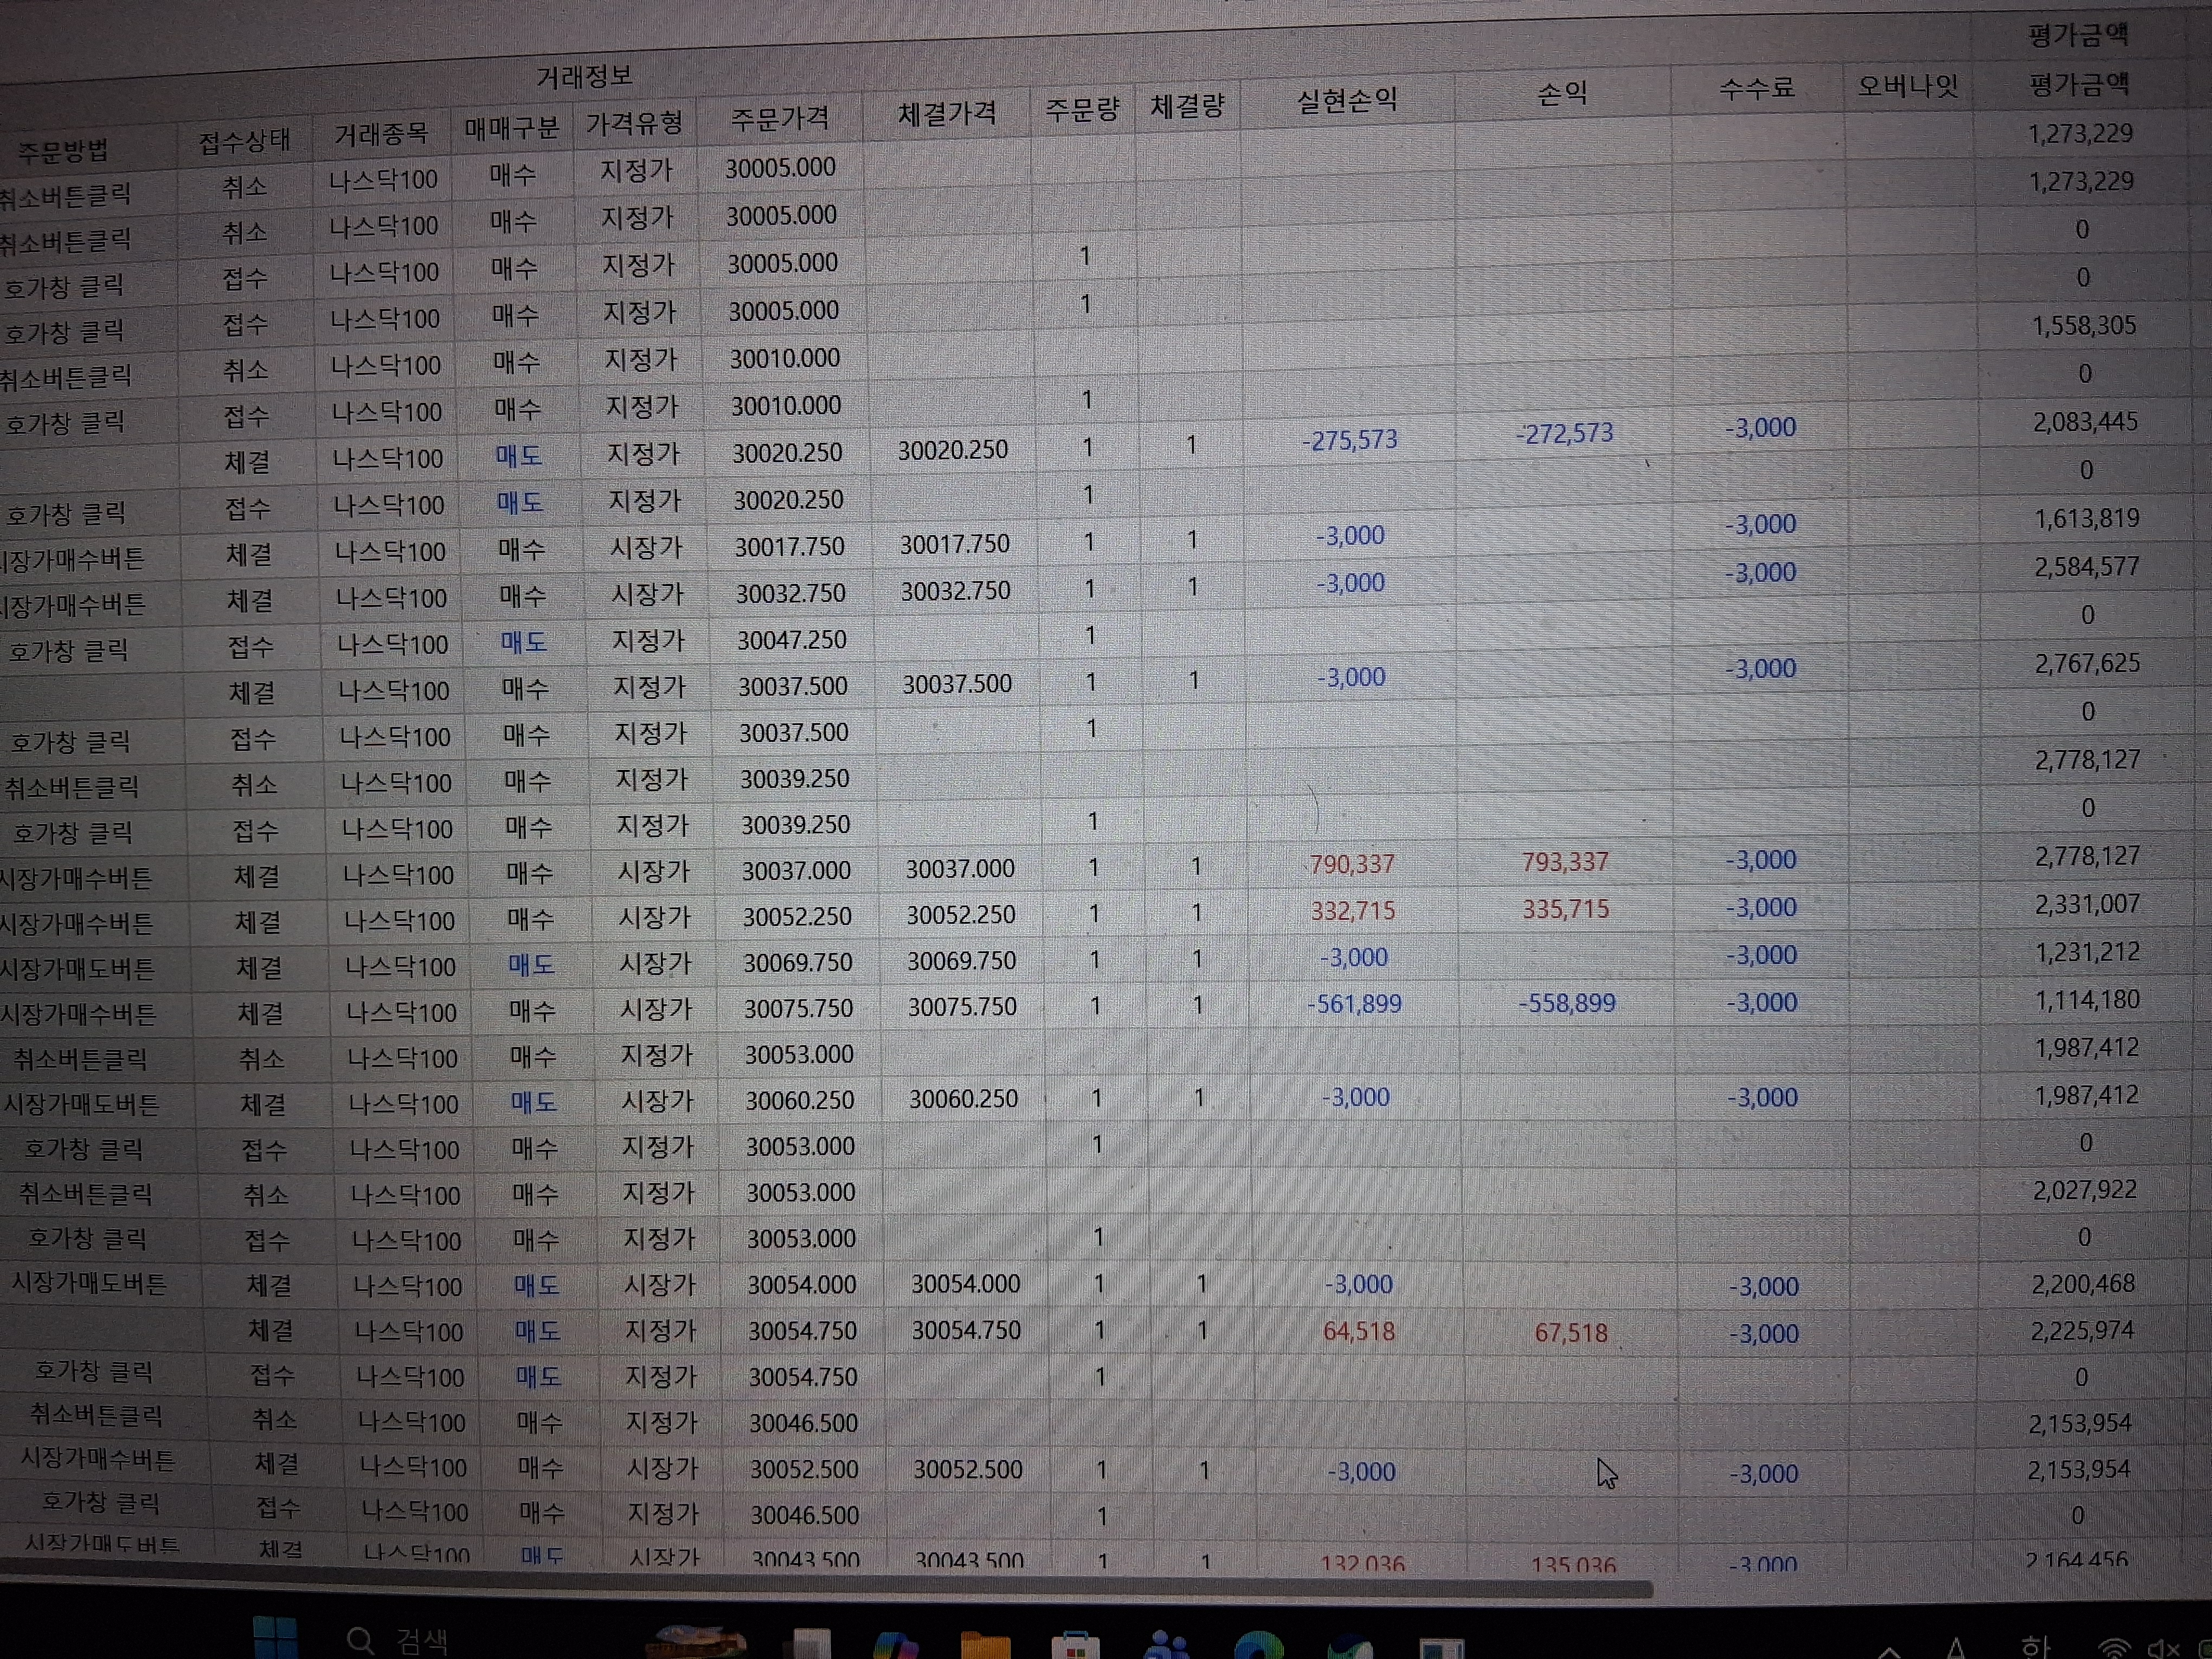Click the loss cell -558,899
The image size is (2212, 1659).
(x=1567, y=1003)
